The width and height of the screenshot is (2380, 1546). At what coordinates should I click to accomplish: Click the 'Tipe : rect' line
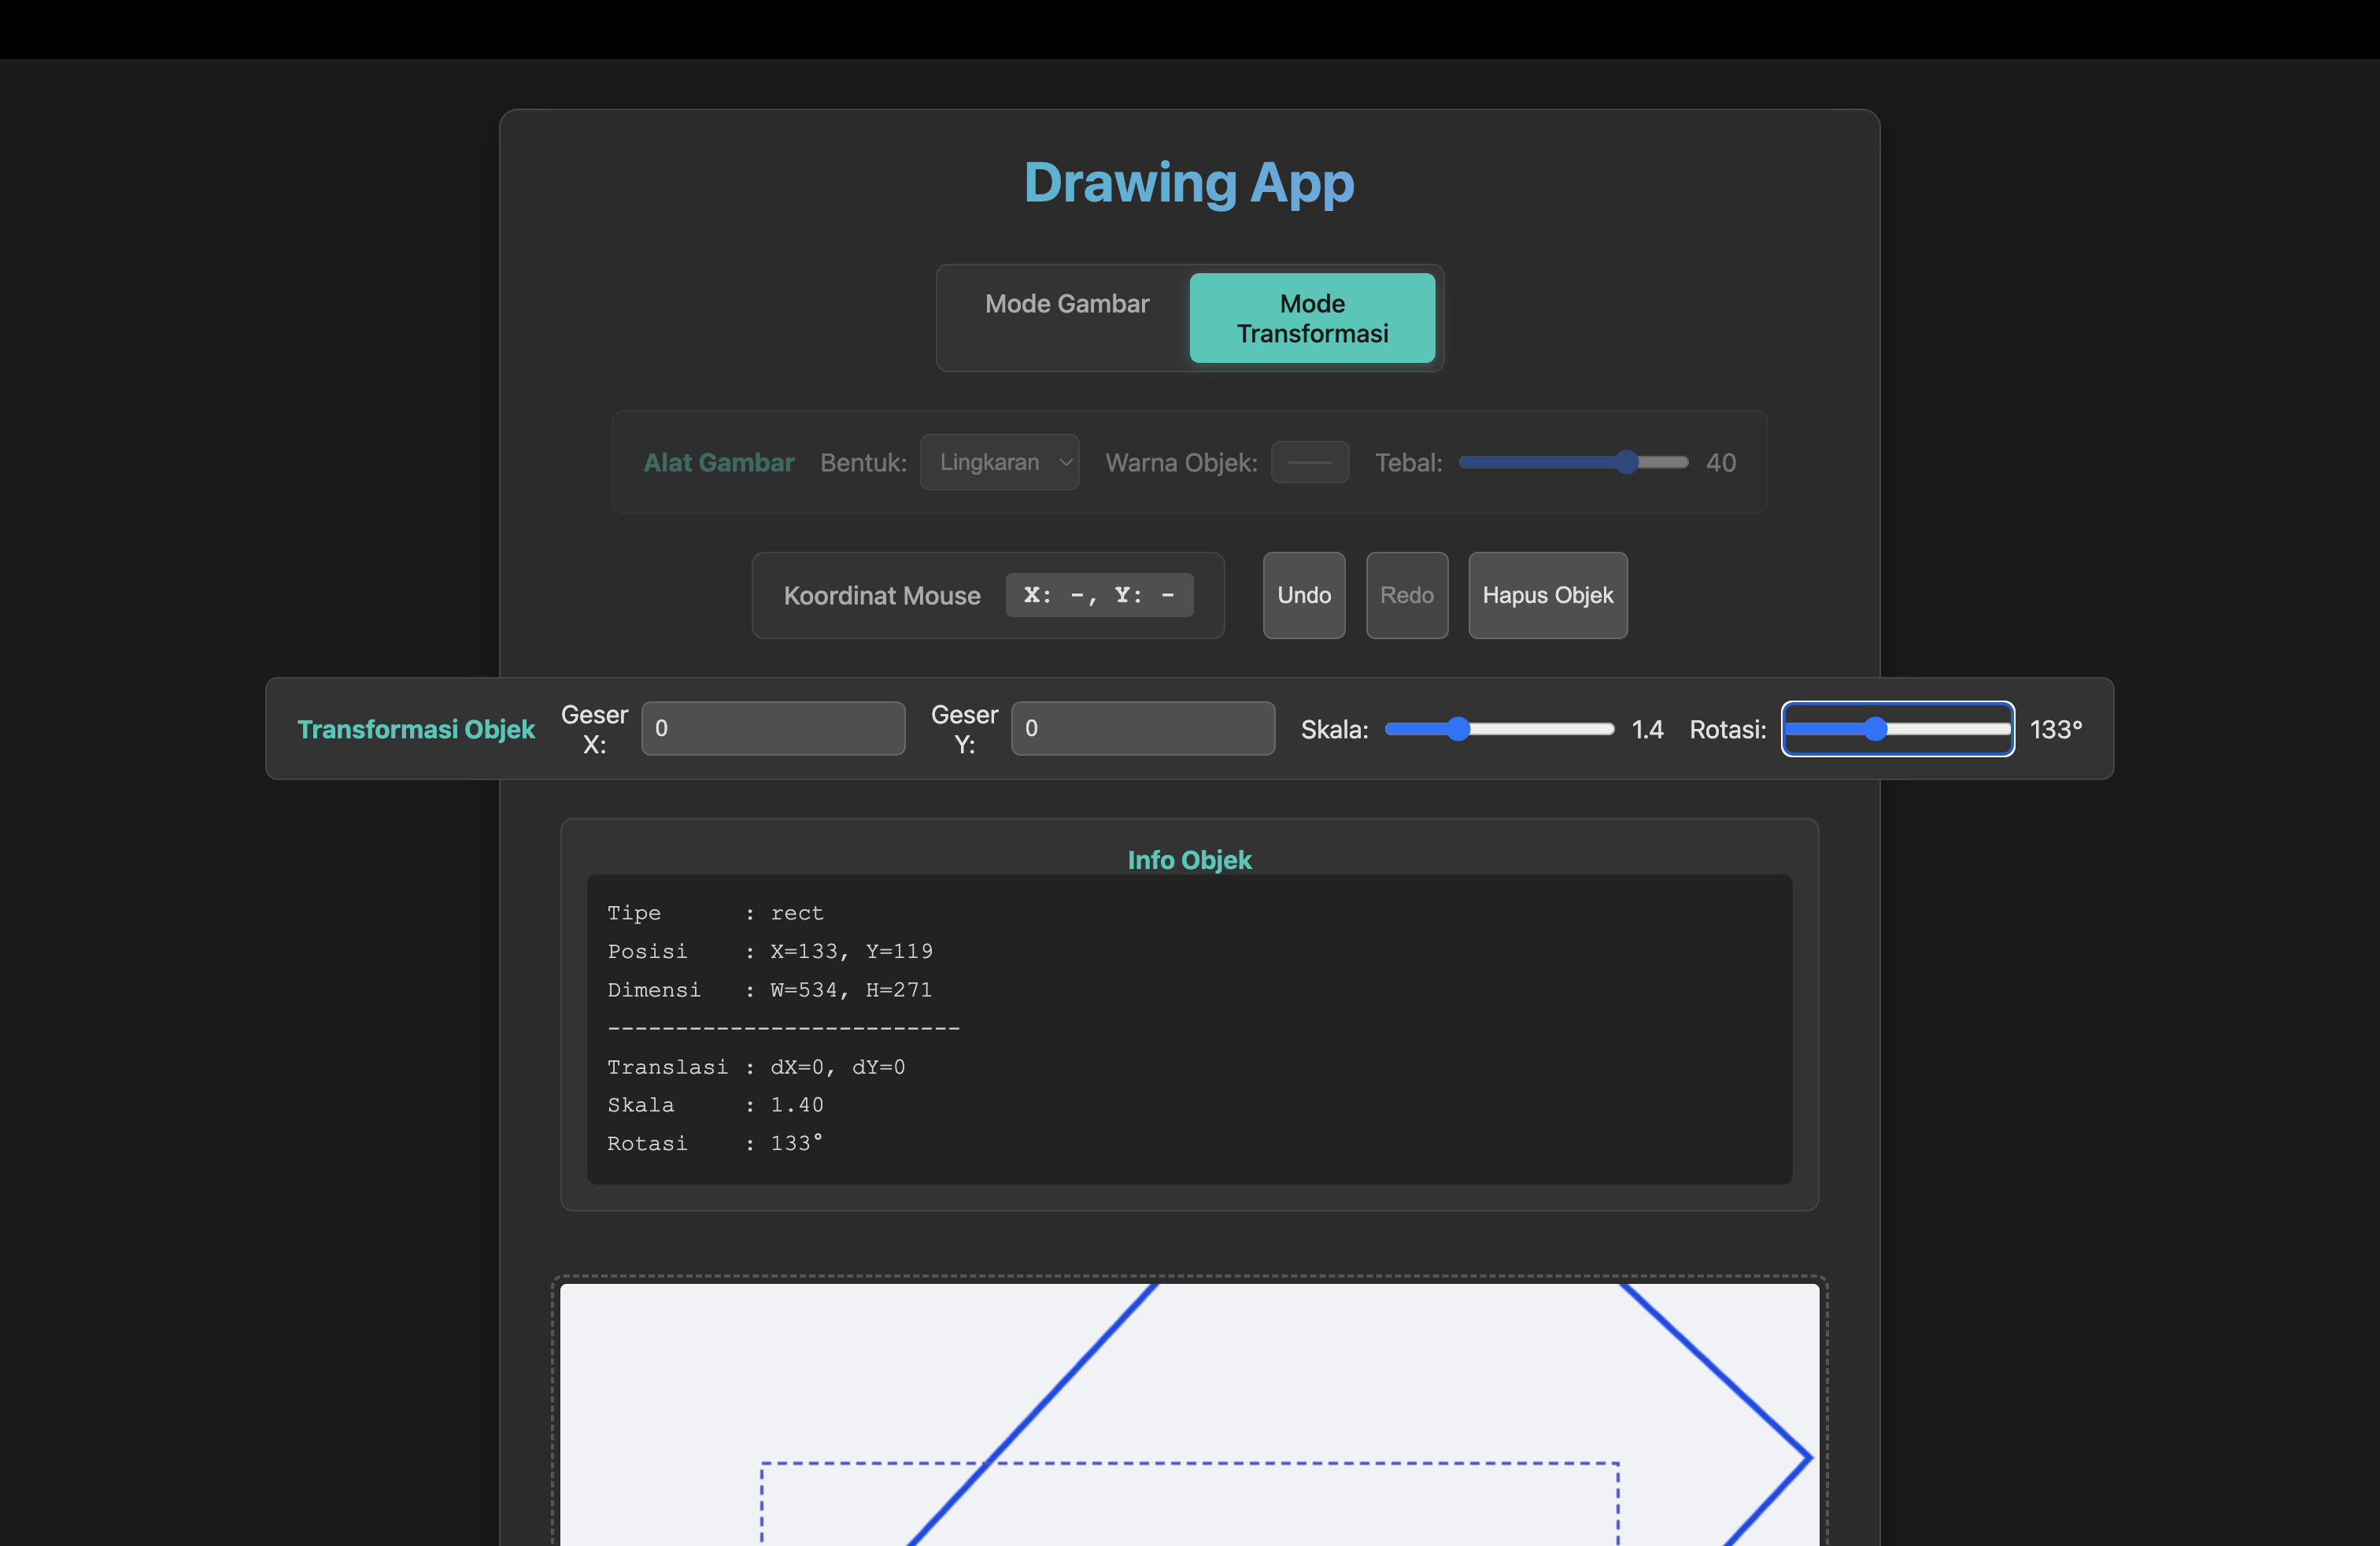715,913
